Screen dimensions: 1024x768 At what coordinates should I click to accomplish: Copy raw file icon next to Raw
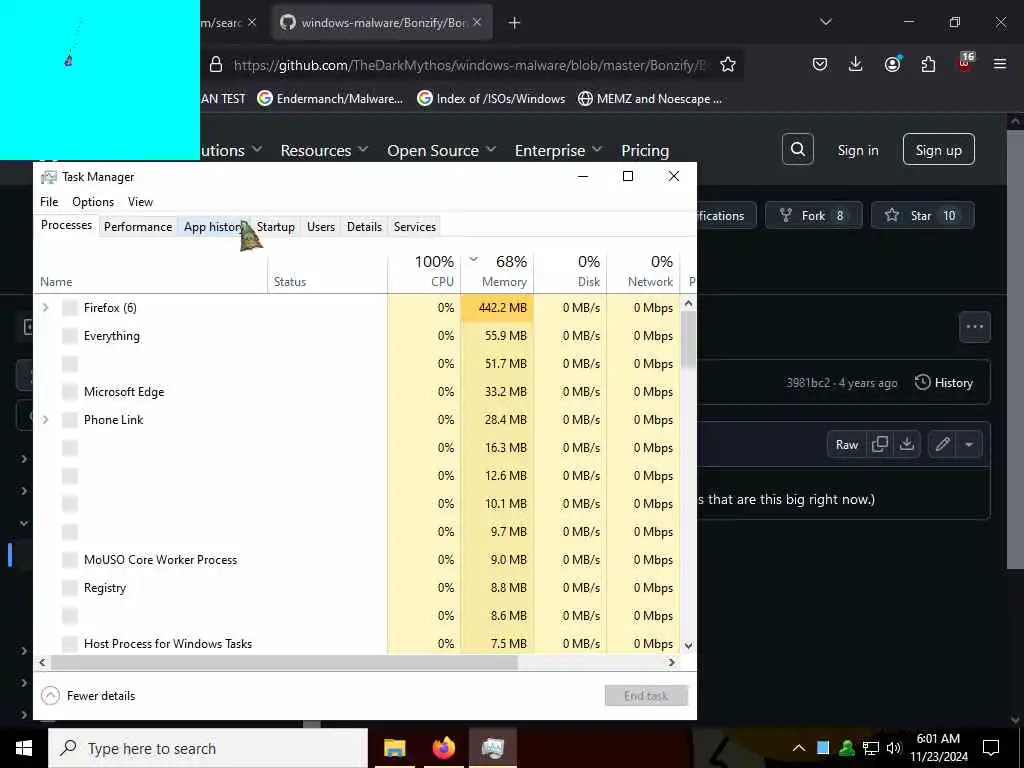880,444
